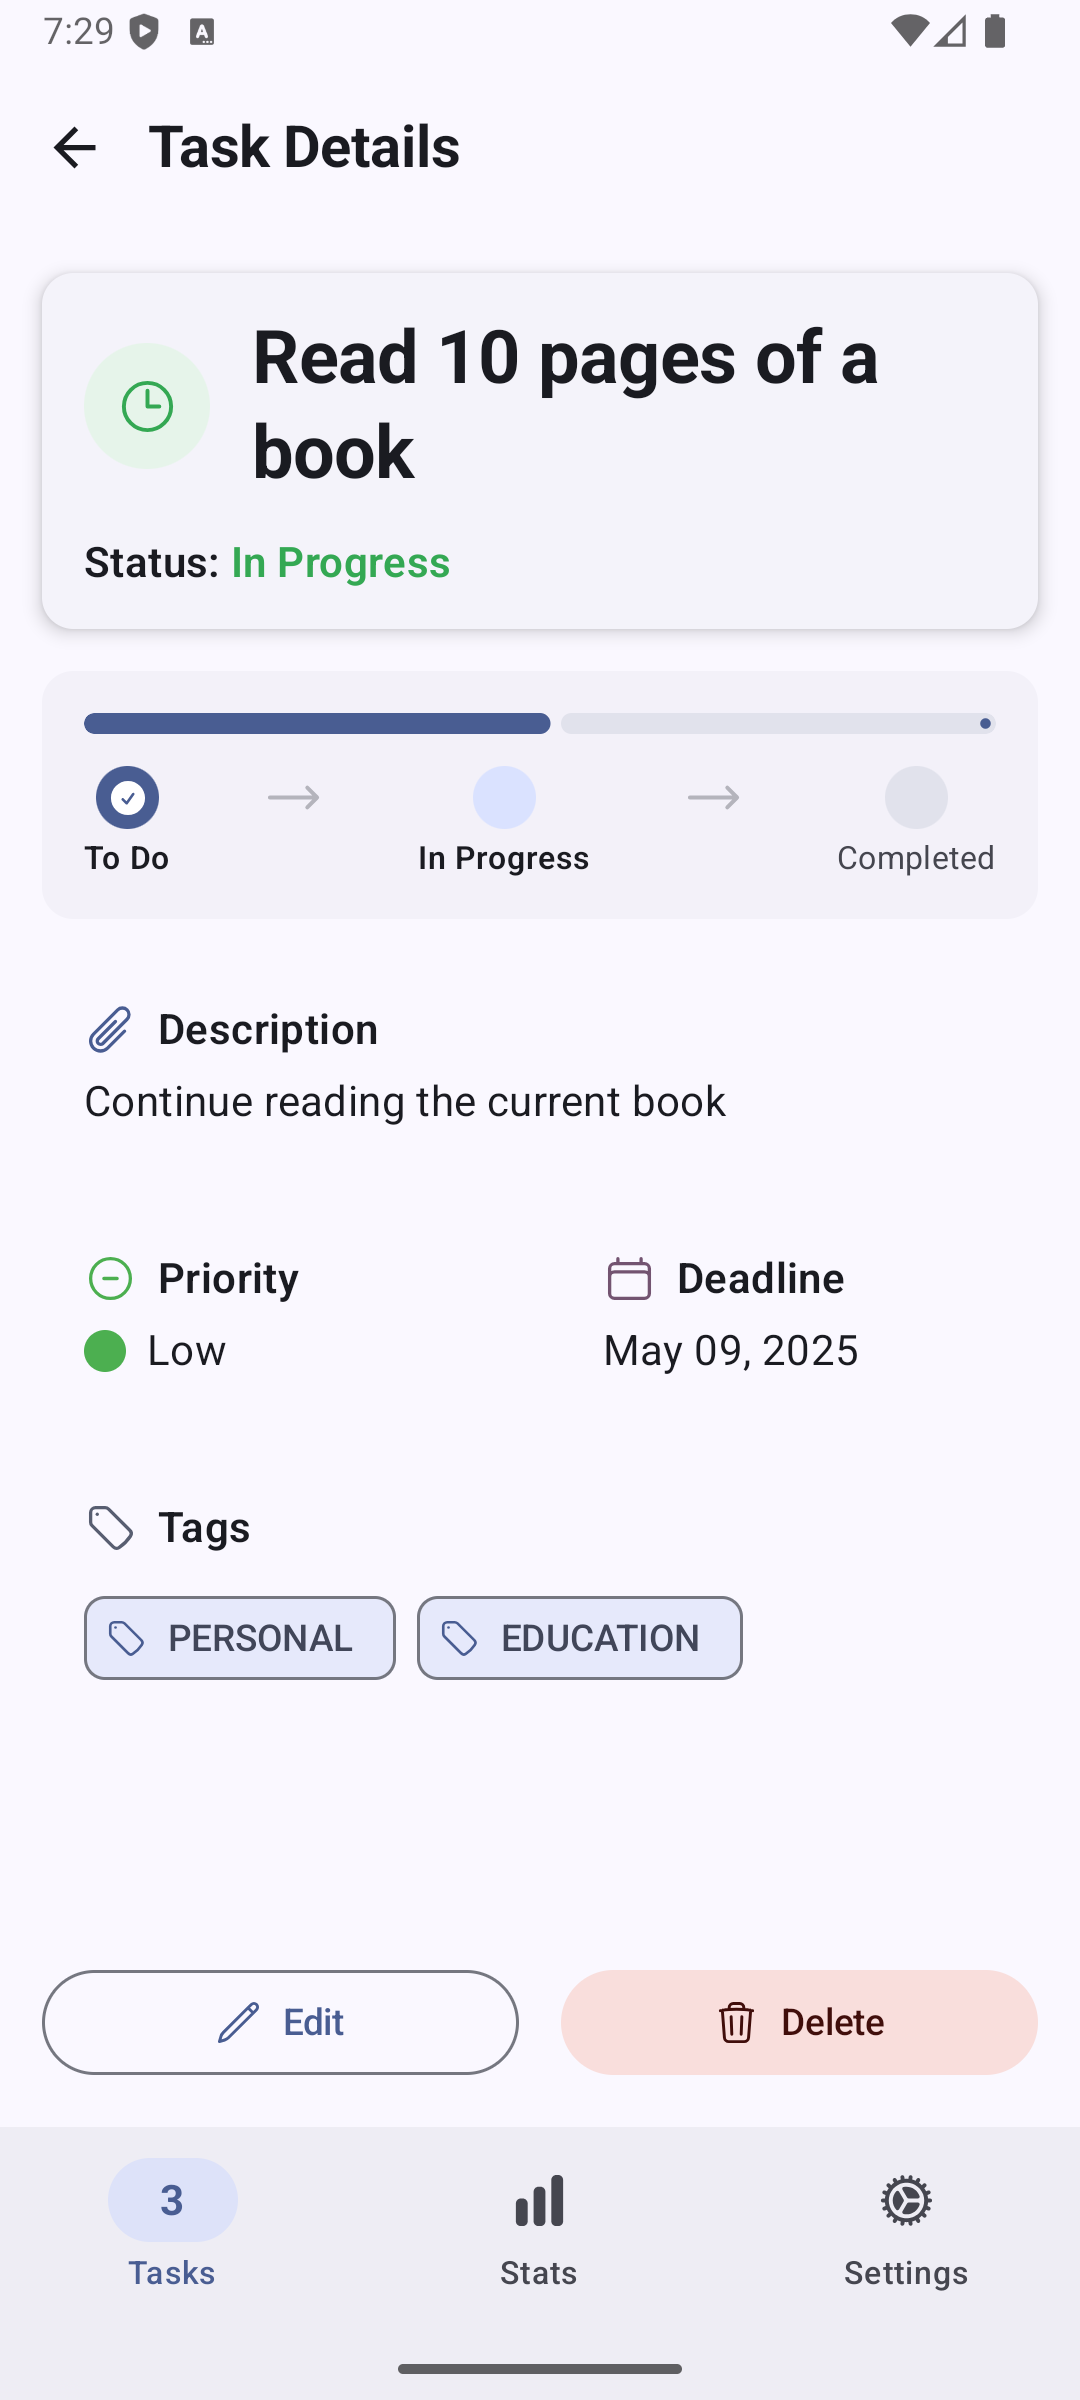Activate the In Progress status circle

(x=503, y=797)
